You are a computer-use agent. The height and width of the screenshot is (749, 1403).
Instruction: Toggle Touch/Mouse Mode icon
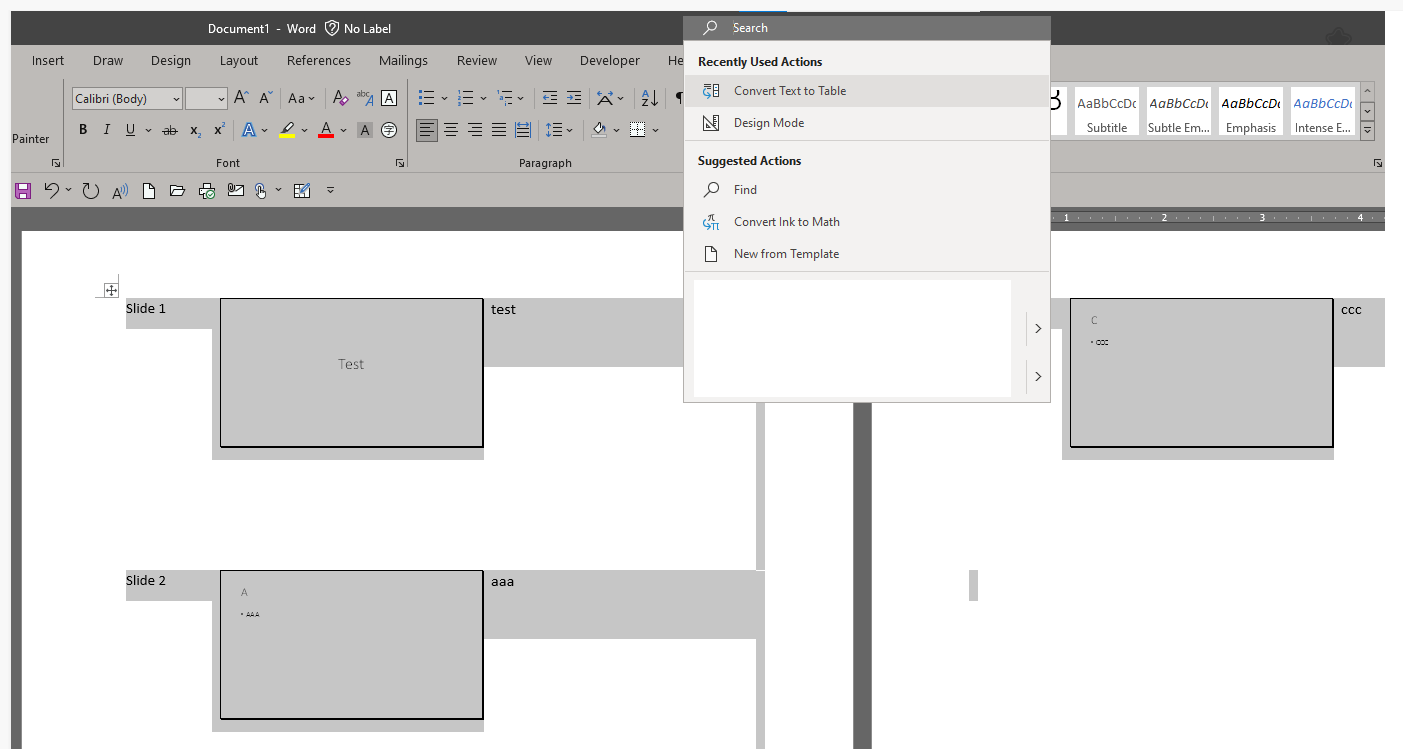261,190
